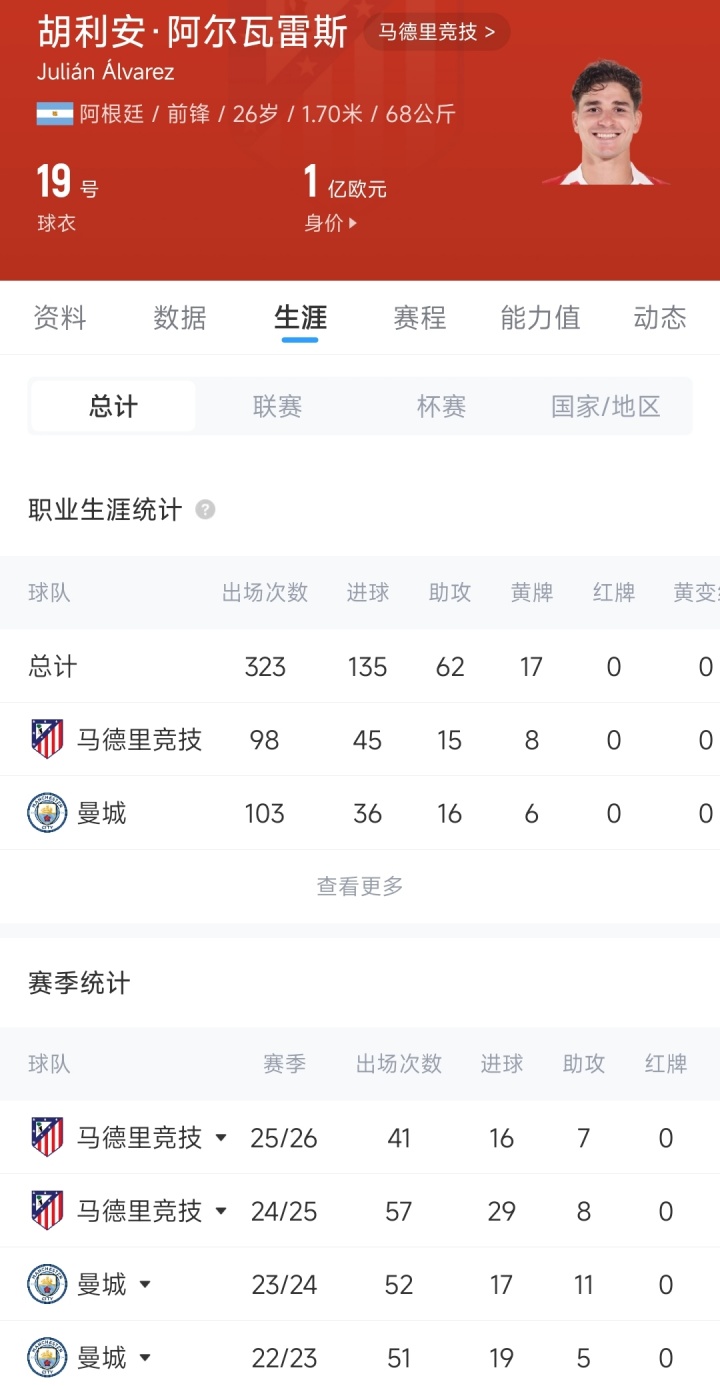Tap Manchester City crest in career stats row

pos(47,813)
